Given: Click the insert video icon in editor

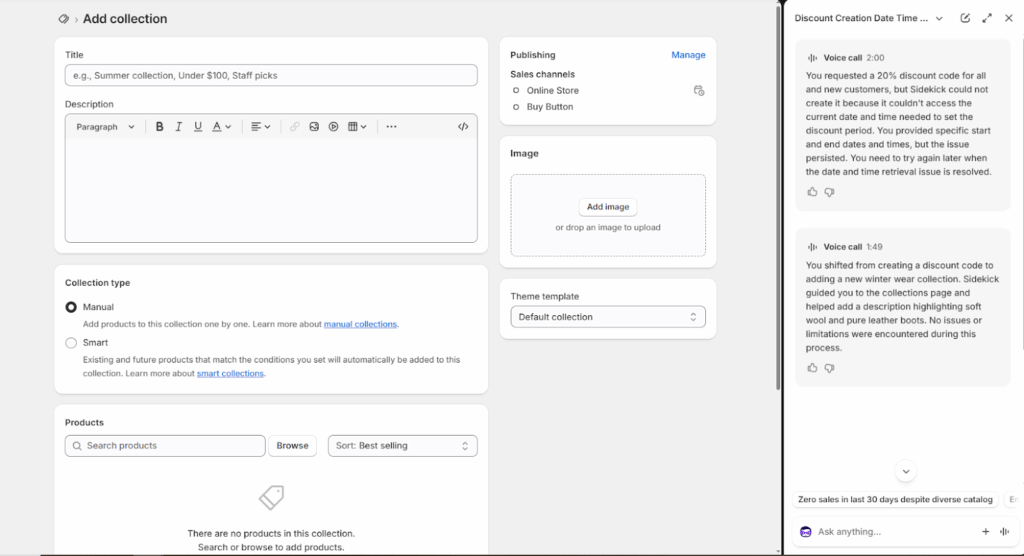Looking at the screenshot, I should pyautogui.click(x=334, y=127).
